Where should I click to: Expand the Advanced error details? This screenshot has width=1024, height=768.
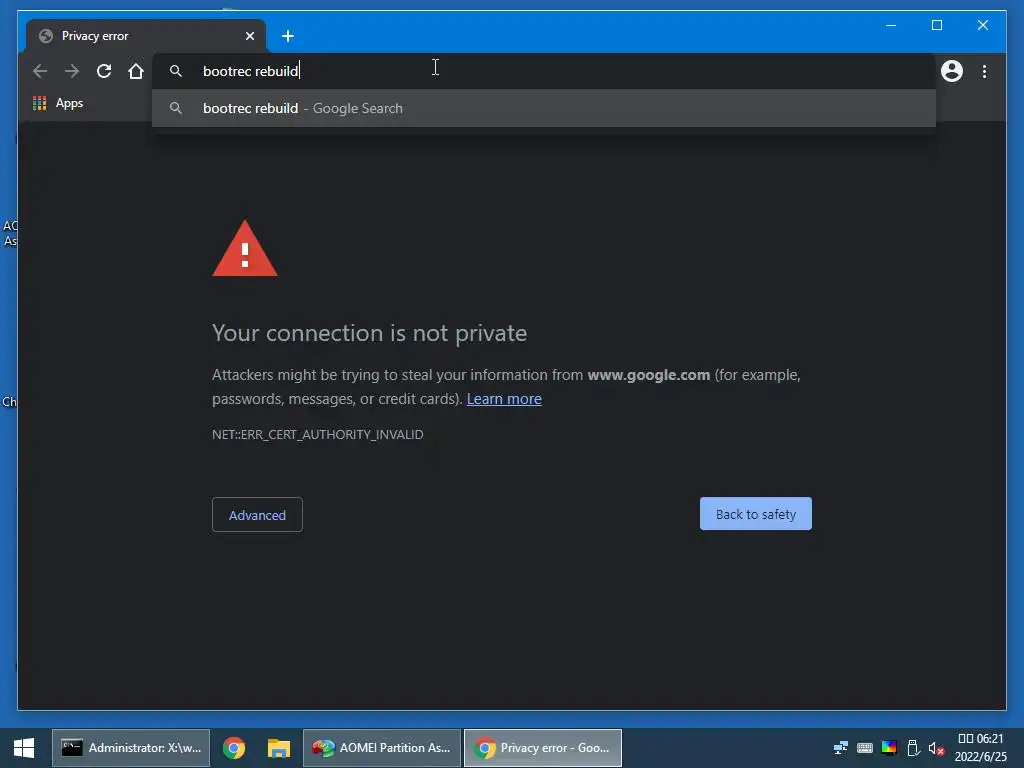(x=257, y=515)
